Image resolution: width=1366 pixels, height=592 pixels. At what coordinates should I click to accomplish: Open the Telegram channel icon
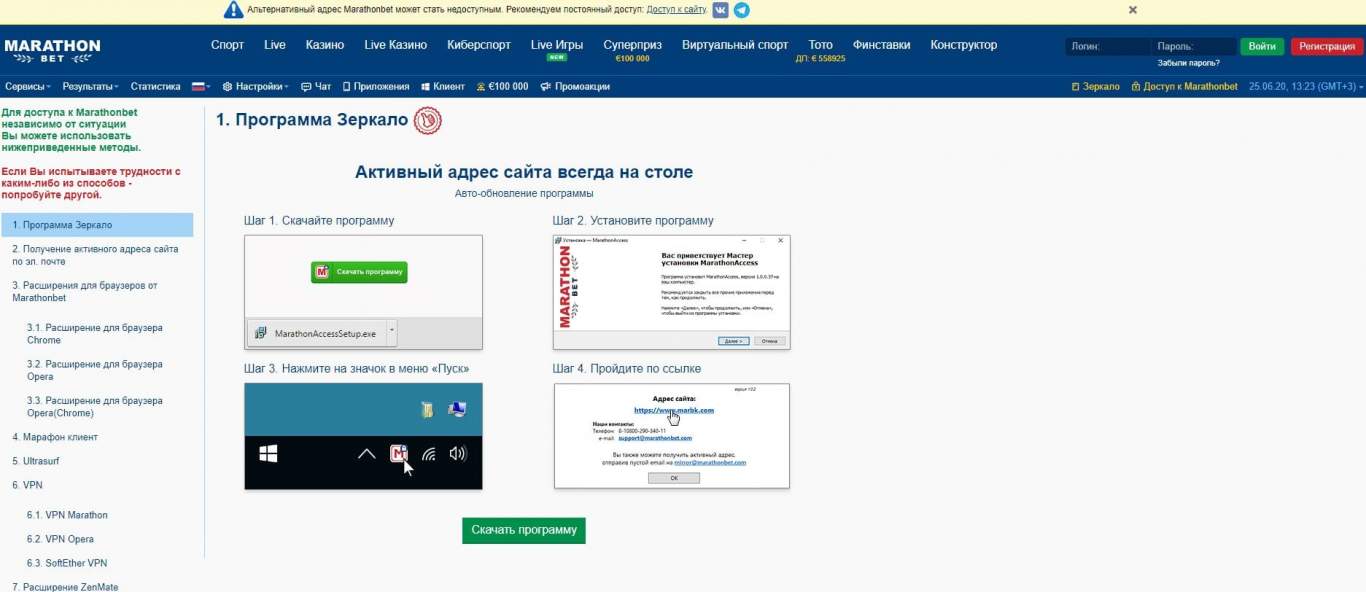click(741, 10)
